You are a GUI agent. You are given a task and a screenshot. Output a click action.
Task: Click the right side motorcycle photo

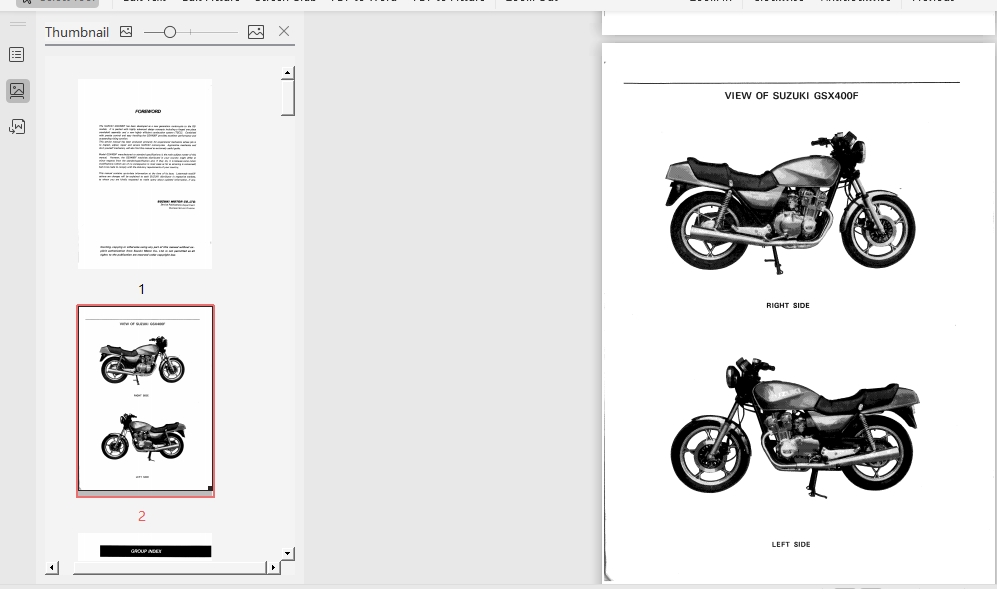790,202
